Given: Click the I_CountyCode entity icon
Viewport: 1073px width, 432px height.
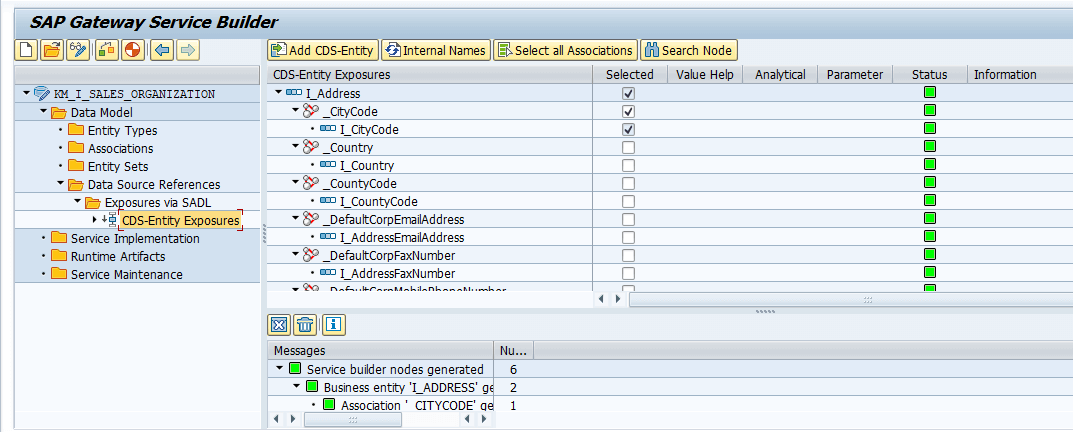Looking at the screenshot, I should 328,201.
